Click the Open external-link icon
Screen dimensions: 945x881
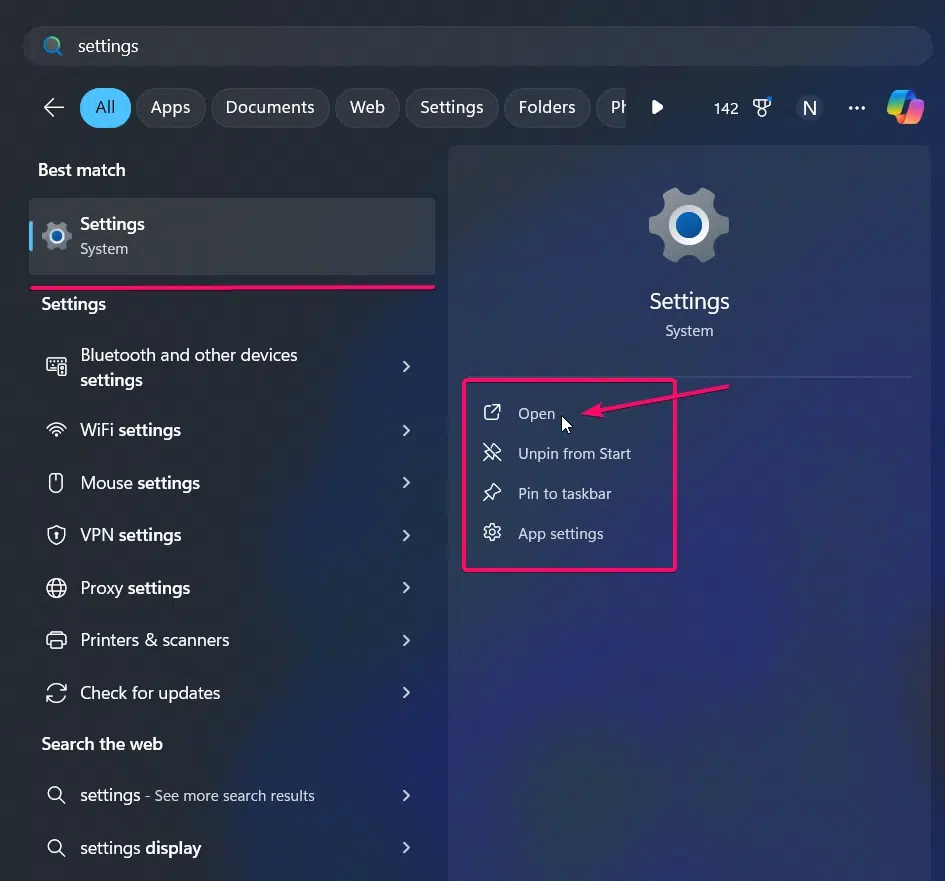click(492, 412)
